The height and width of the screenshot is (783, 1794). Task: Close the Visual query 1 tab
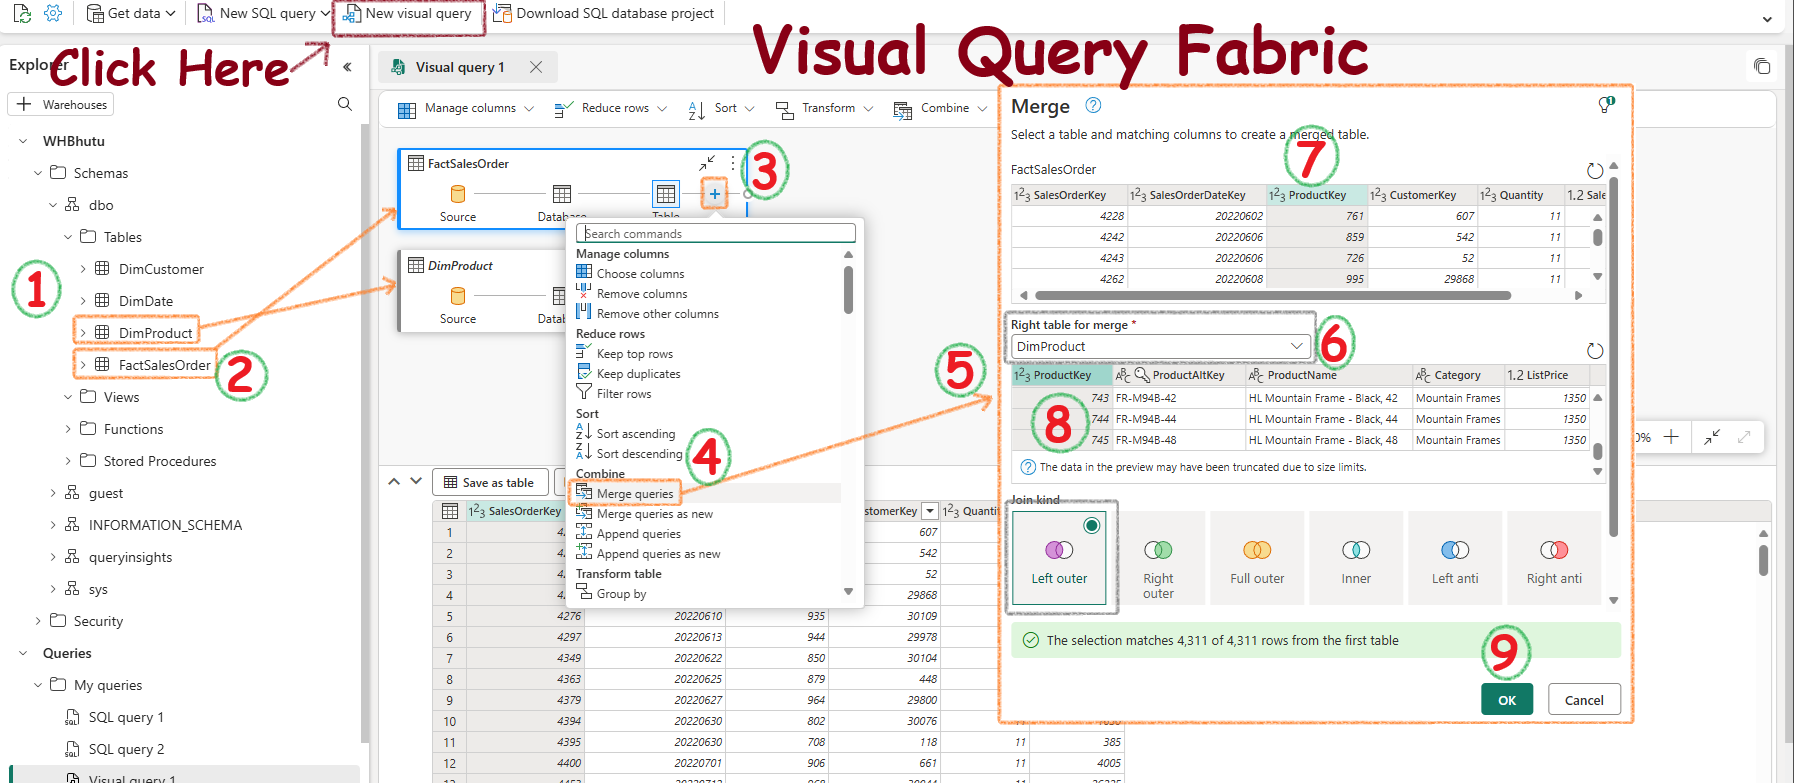pyautogui.click(x=536, y=67)
